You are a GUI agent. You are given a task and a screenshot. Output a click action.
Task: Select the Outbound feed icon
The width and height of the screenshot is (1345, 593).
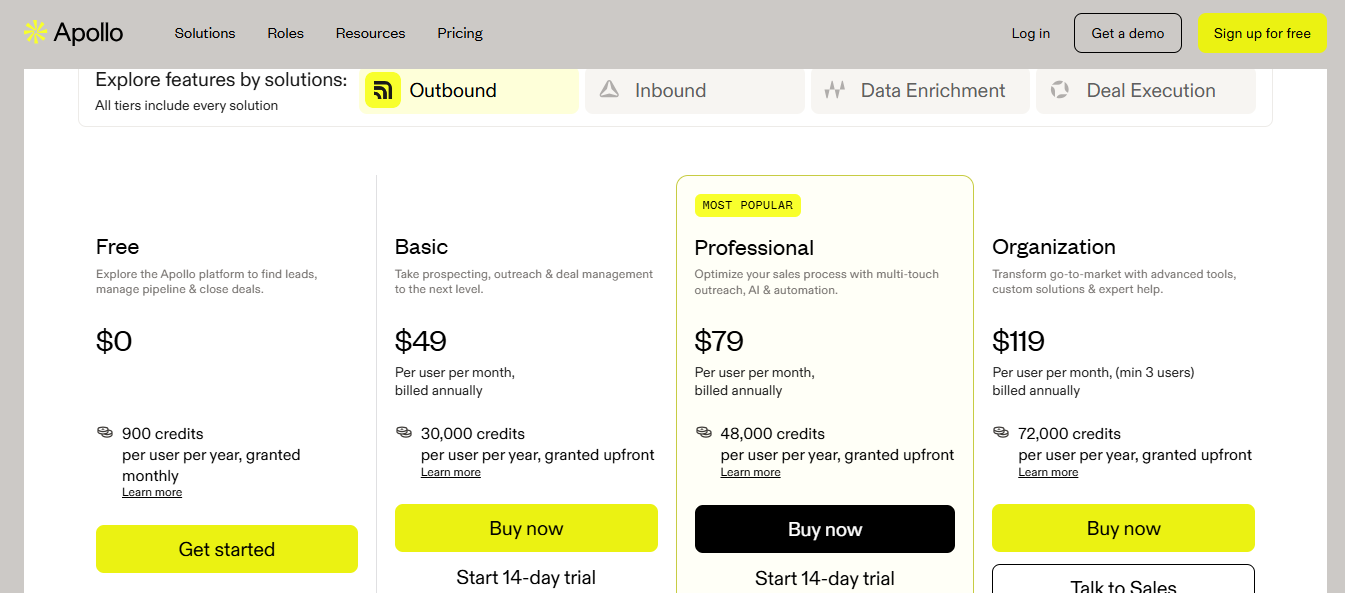[383, 90]
